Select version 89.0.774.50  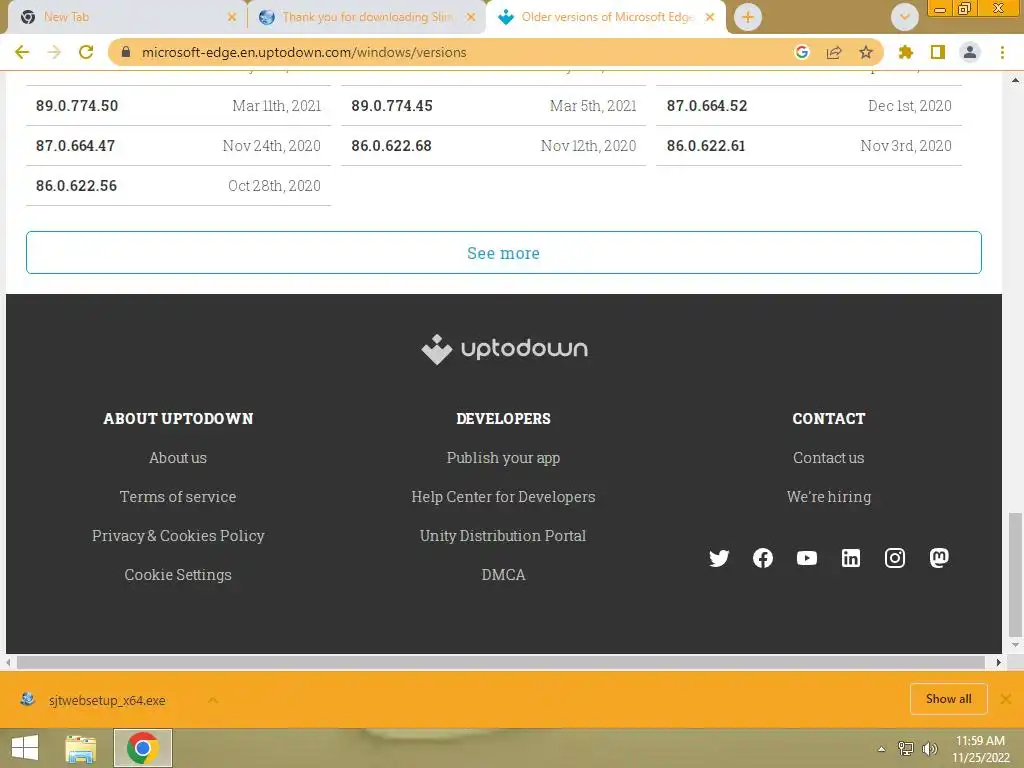[x=178, y=106]
